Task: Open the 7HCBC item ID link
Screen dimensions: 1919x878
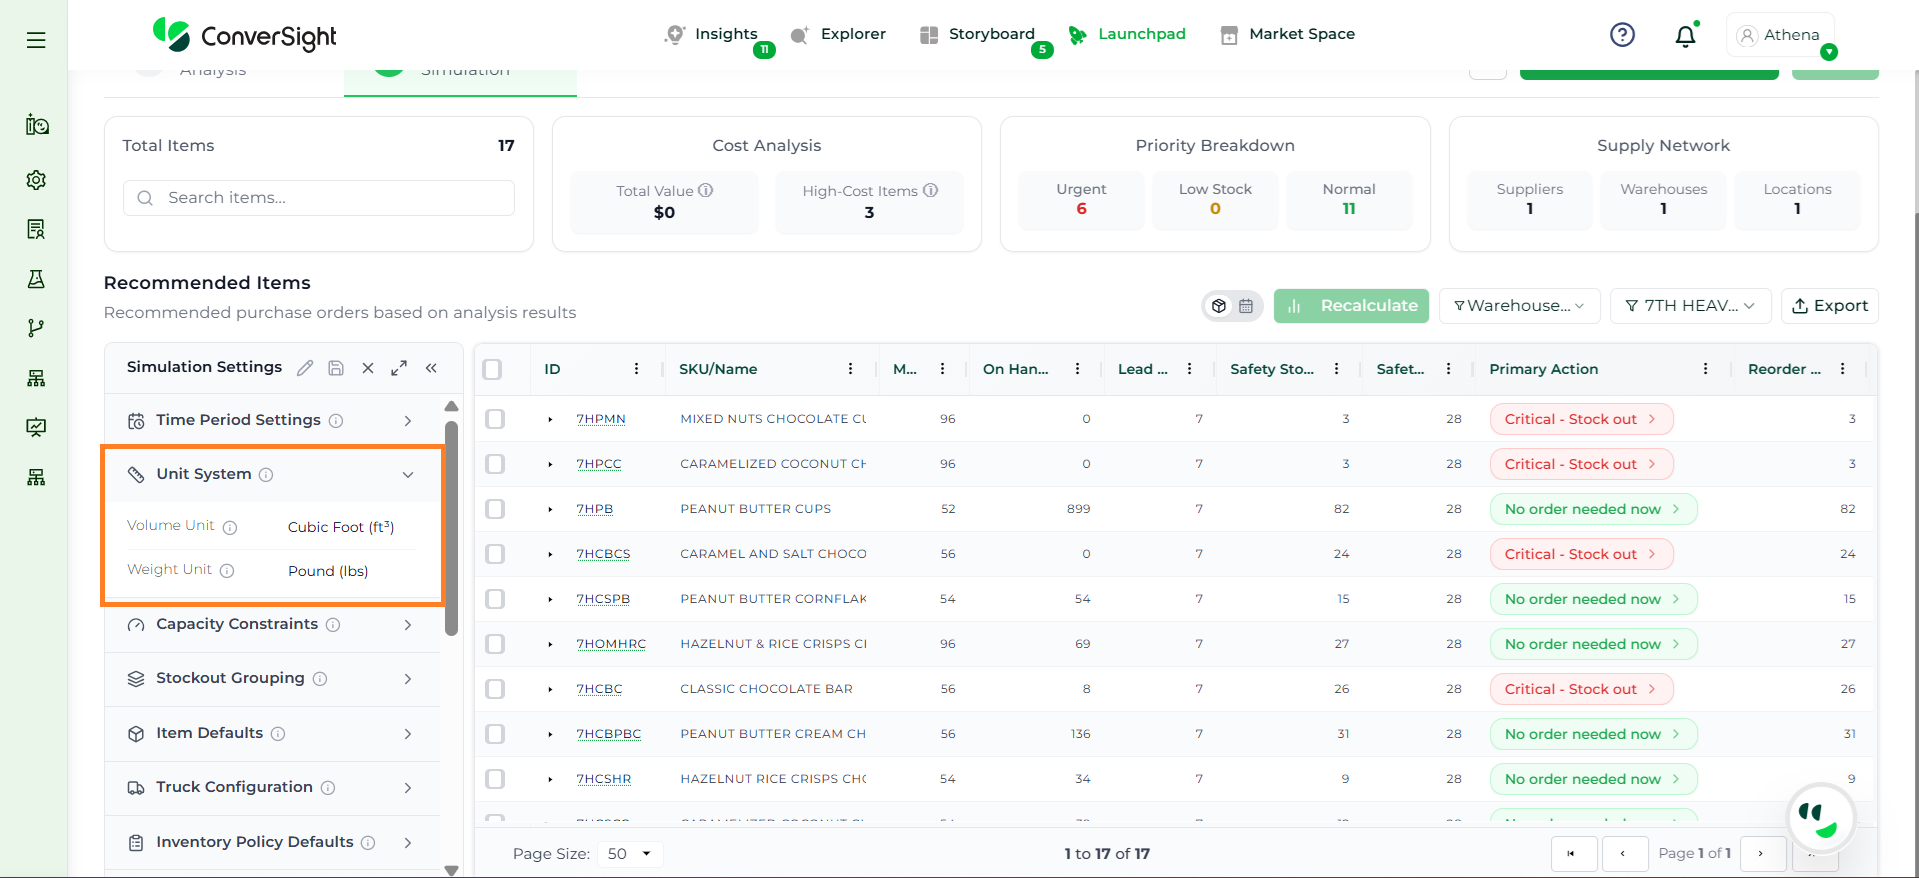Action: pos(599,689)
